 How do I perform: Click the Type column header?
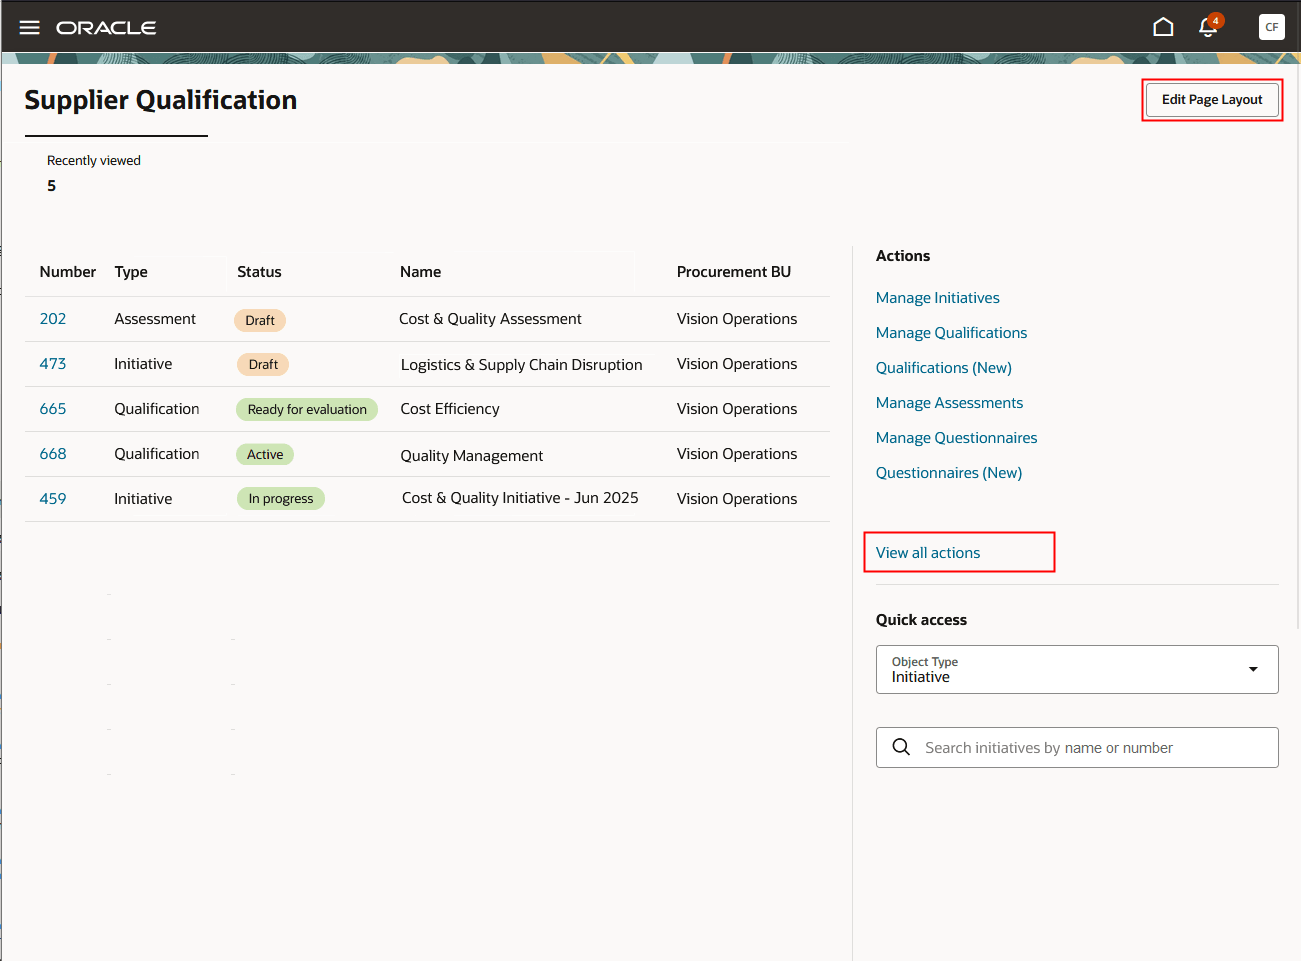coord(131,272)
